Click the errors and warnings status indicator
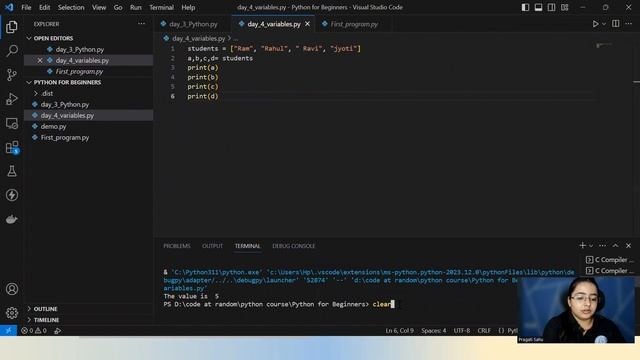Viewport: 640px width, 360px height. point(34,331)
